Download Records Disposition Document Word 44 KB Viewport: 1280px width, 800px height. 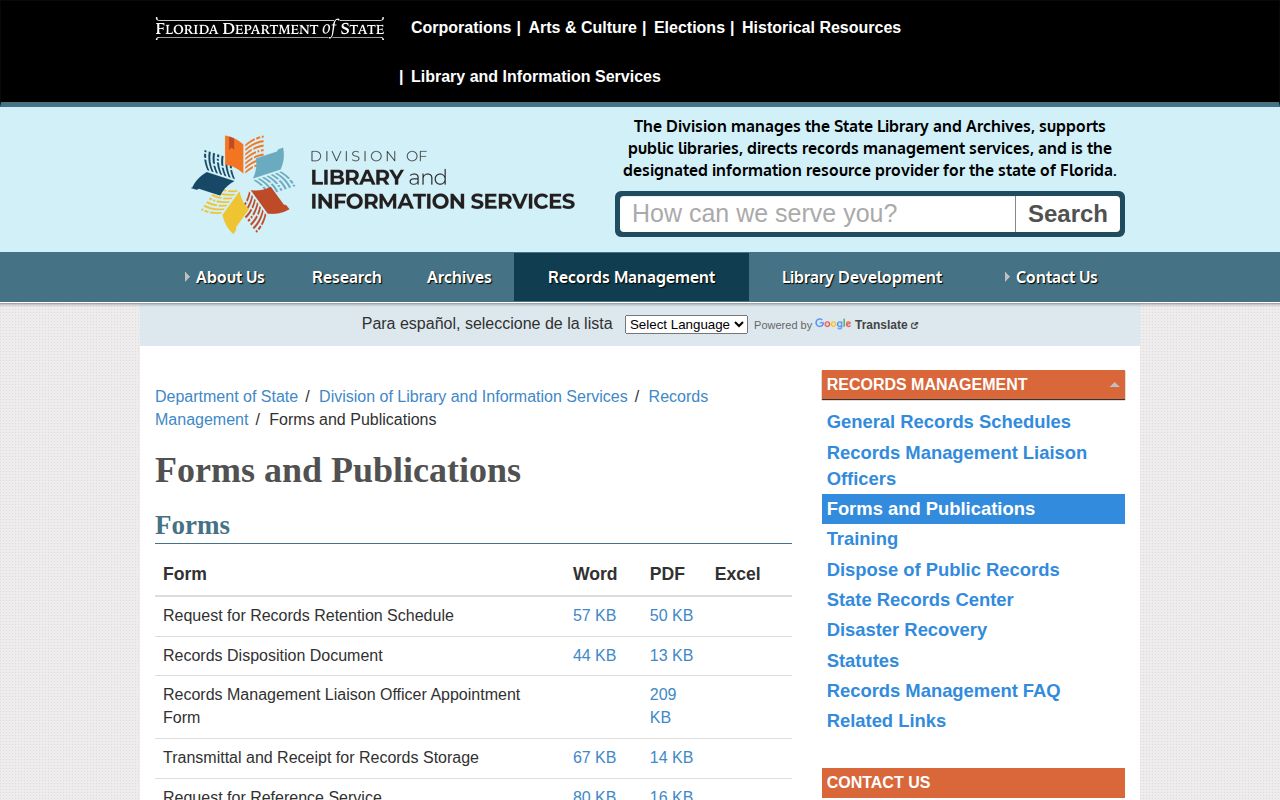594,656
